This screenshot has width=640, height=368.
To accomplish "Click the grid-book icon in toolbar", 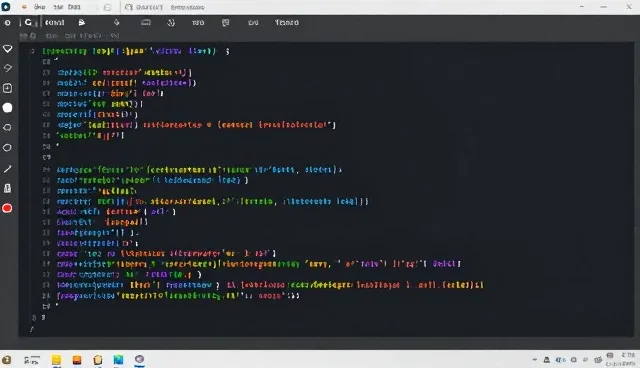I will (x=225, y=22).
